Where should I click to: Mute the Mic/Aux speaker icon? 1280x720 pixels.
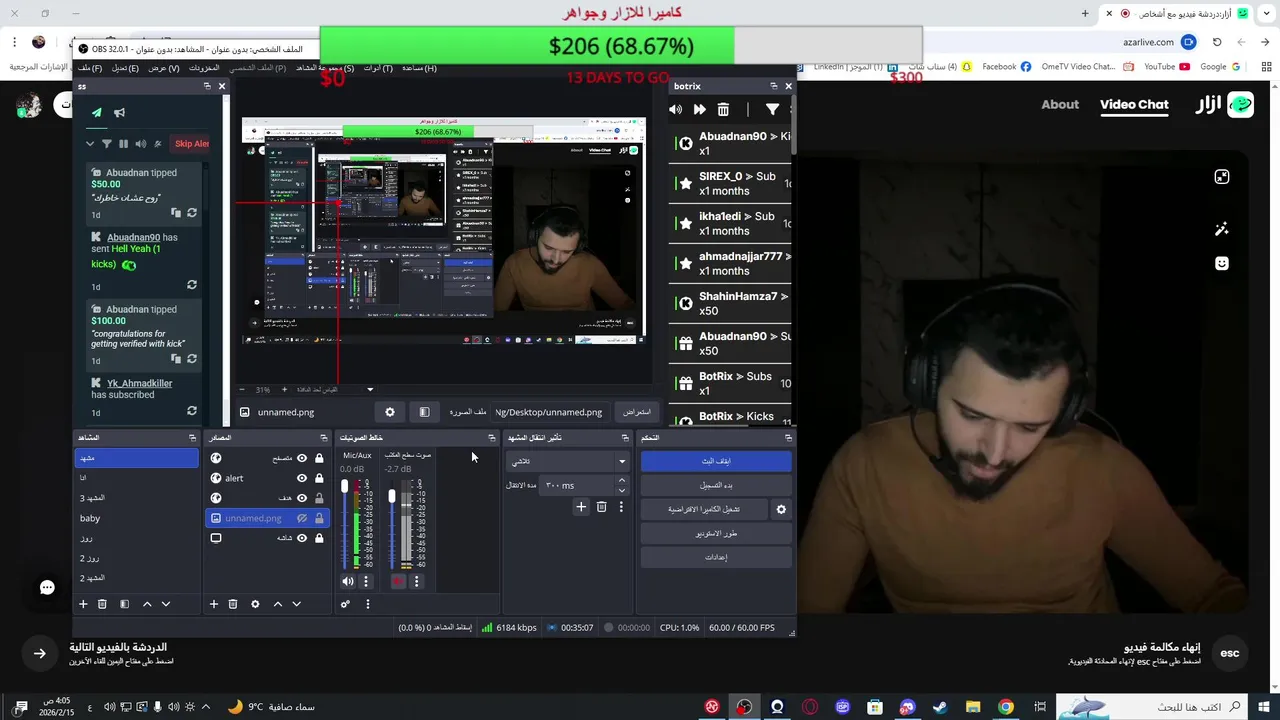point(348,581)
